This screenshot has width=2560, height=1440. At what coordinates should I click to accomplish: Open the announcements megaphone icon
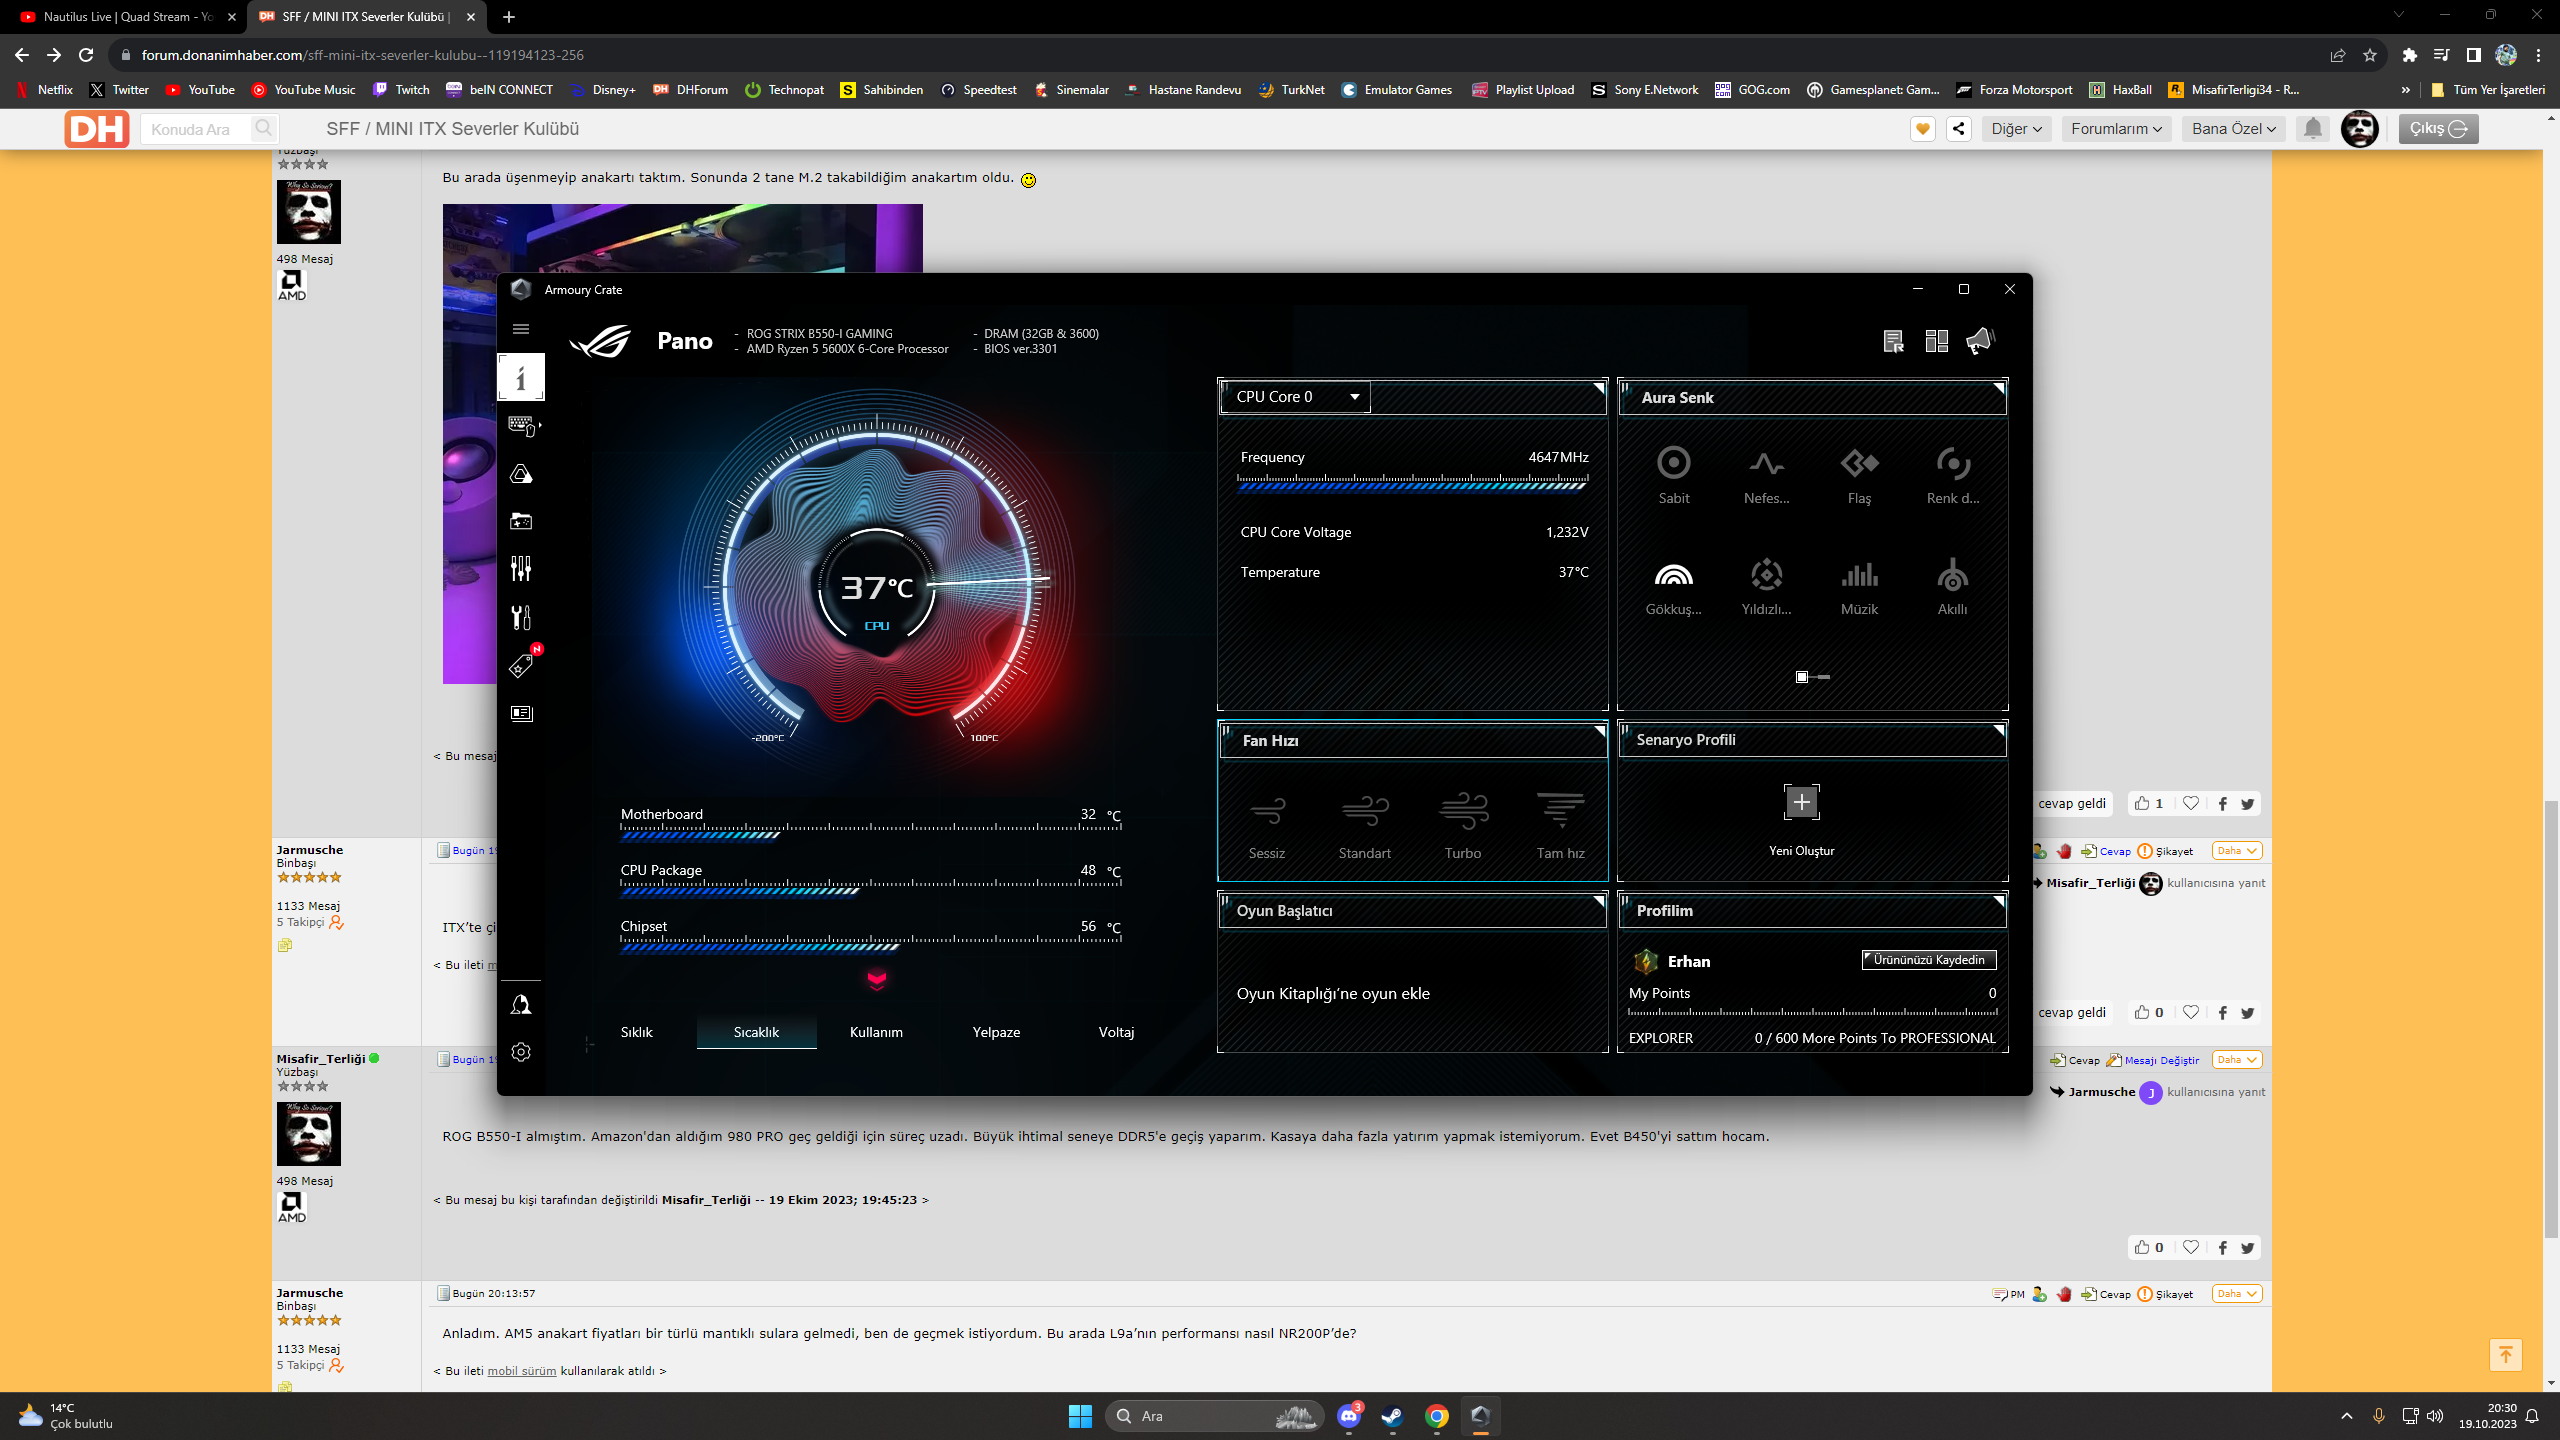1981,341
